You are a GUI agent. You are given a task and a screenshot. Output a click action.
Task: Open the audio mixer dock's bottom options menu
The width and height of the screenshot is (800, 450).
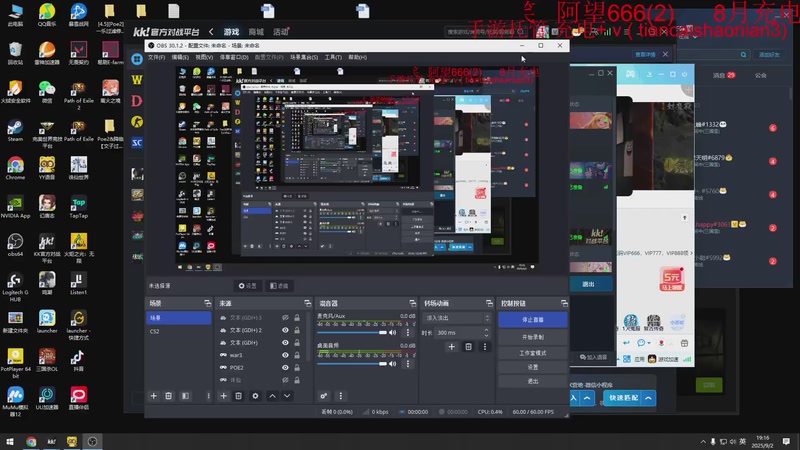(341, 396)
